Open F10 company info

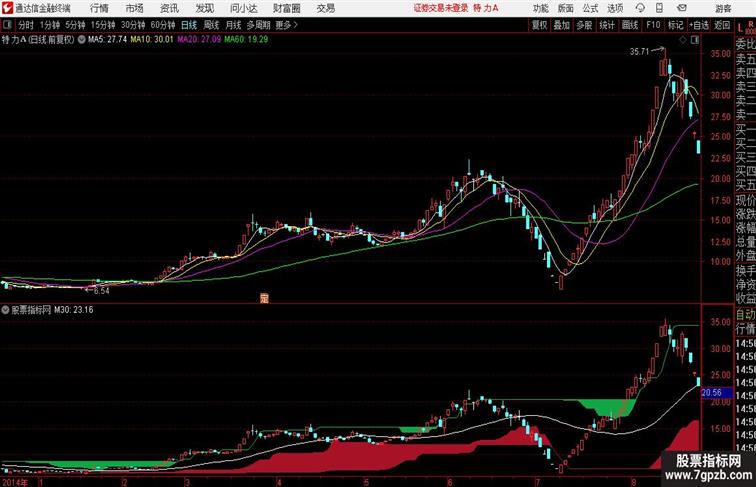653,25
